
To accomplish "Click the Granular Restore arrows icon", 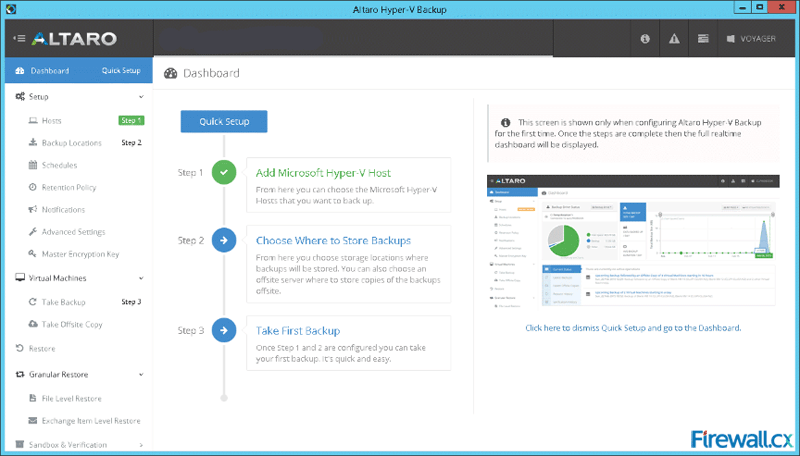I will coord(20,374).
